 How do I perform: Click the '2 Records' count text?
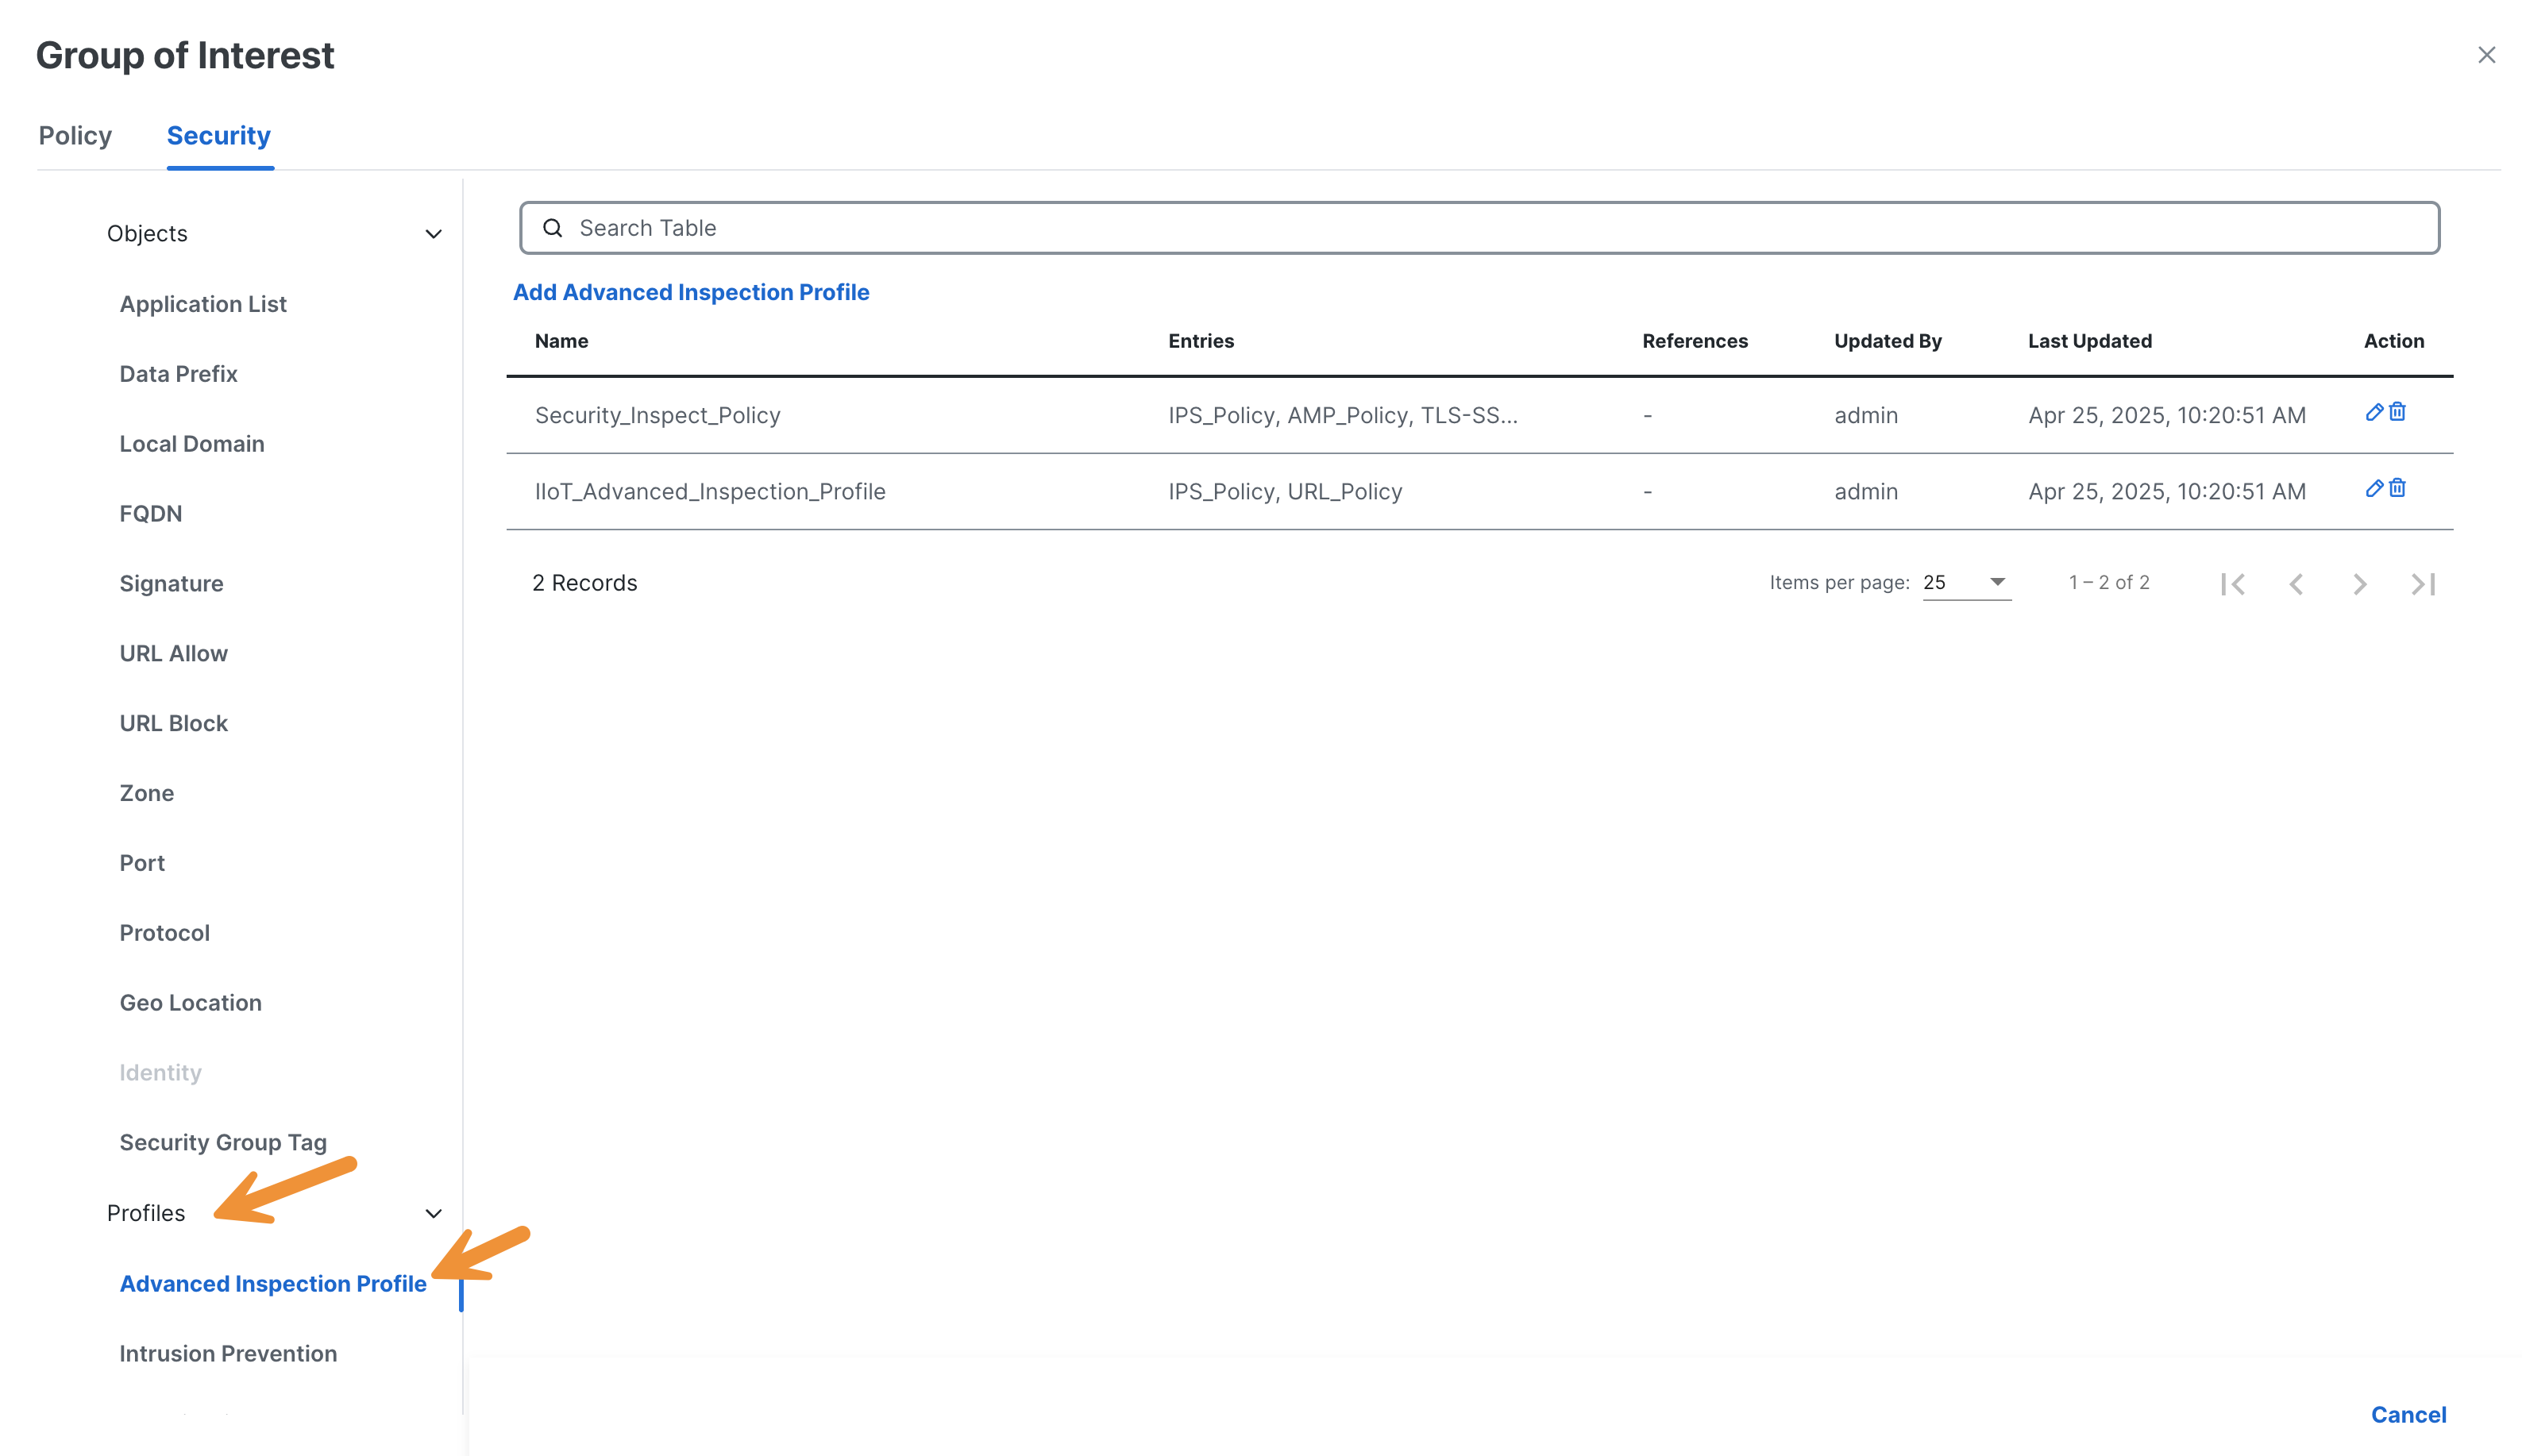click(584, 583)
